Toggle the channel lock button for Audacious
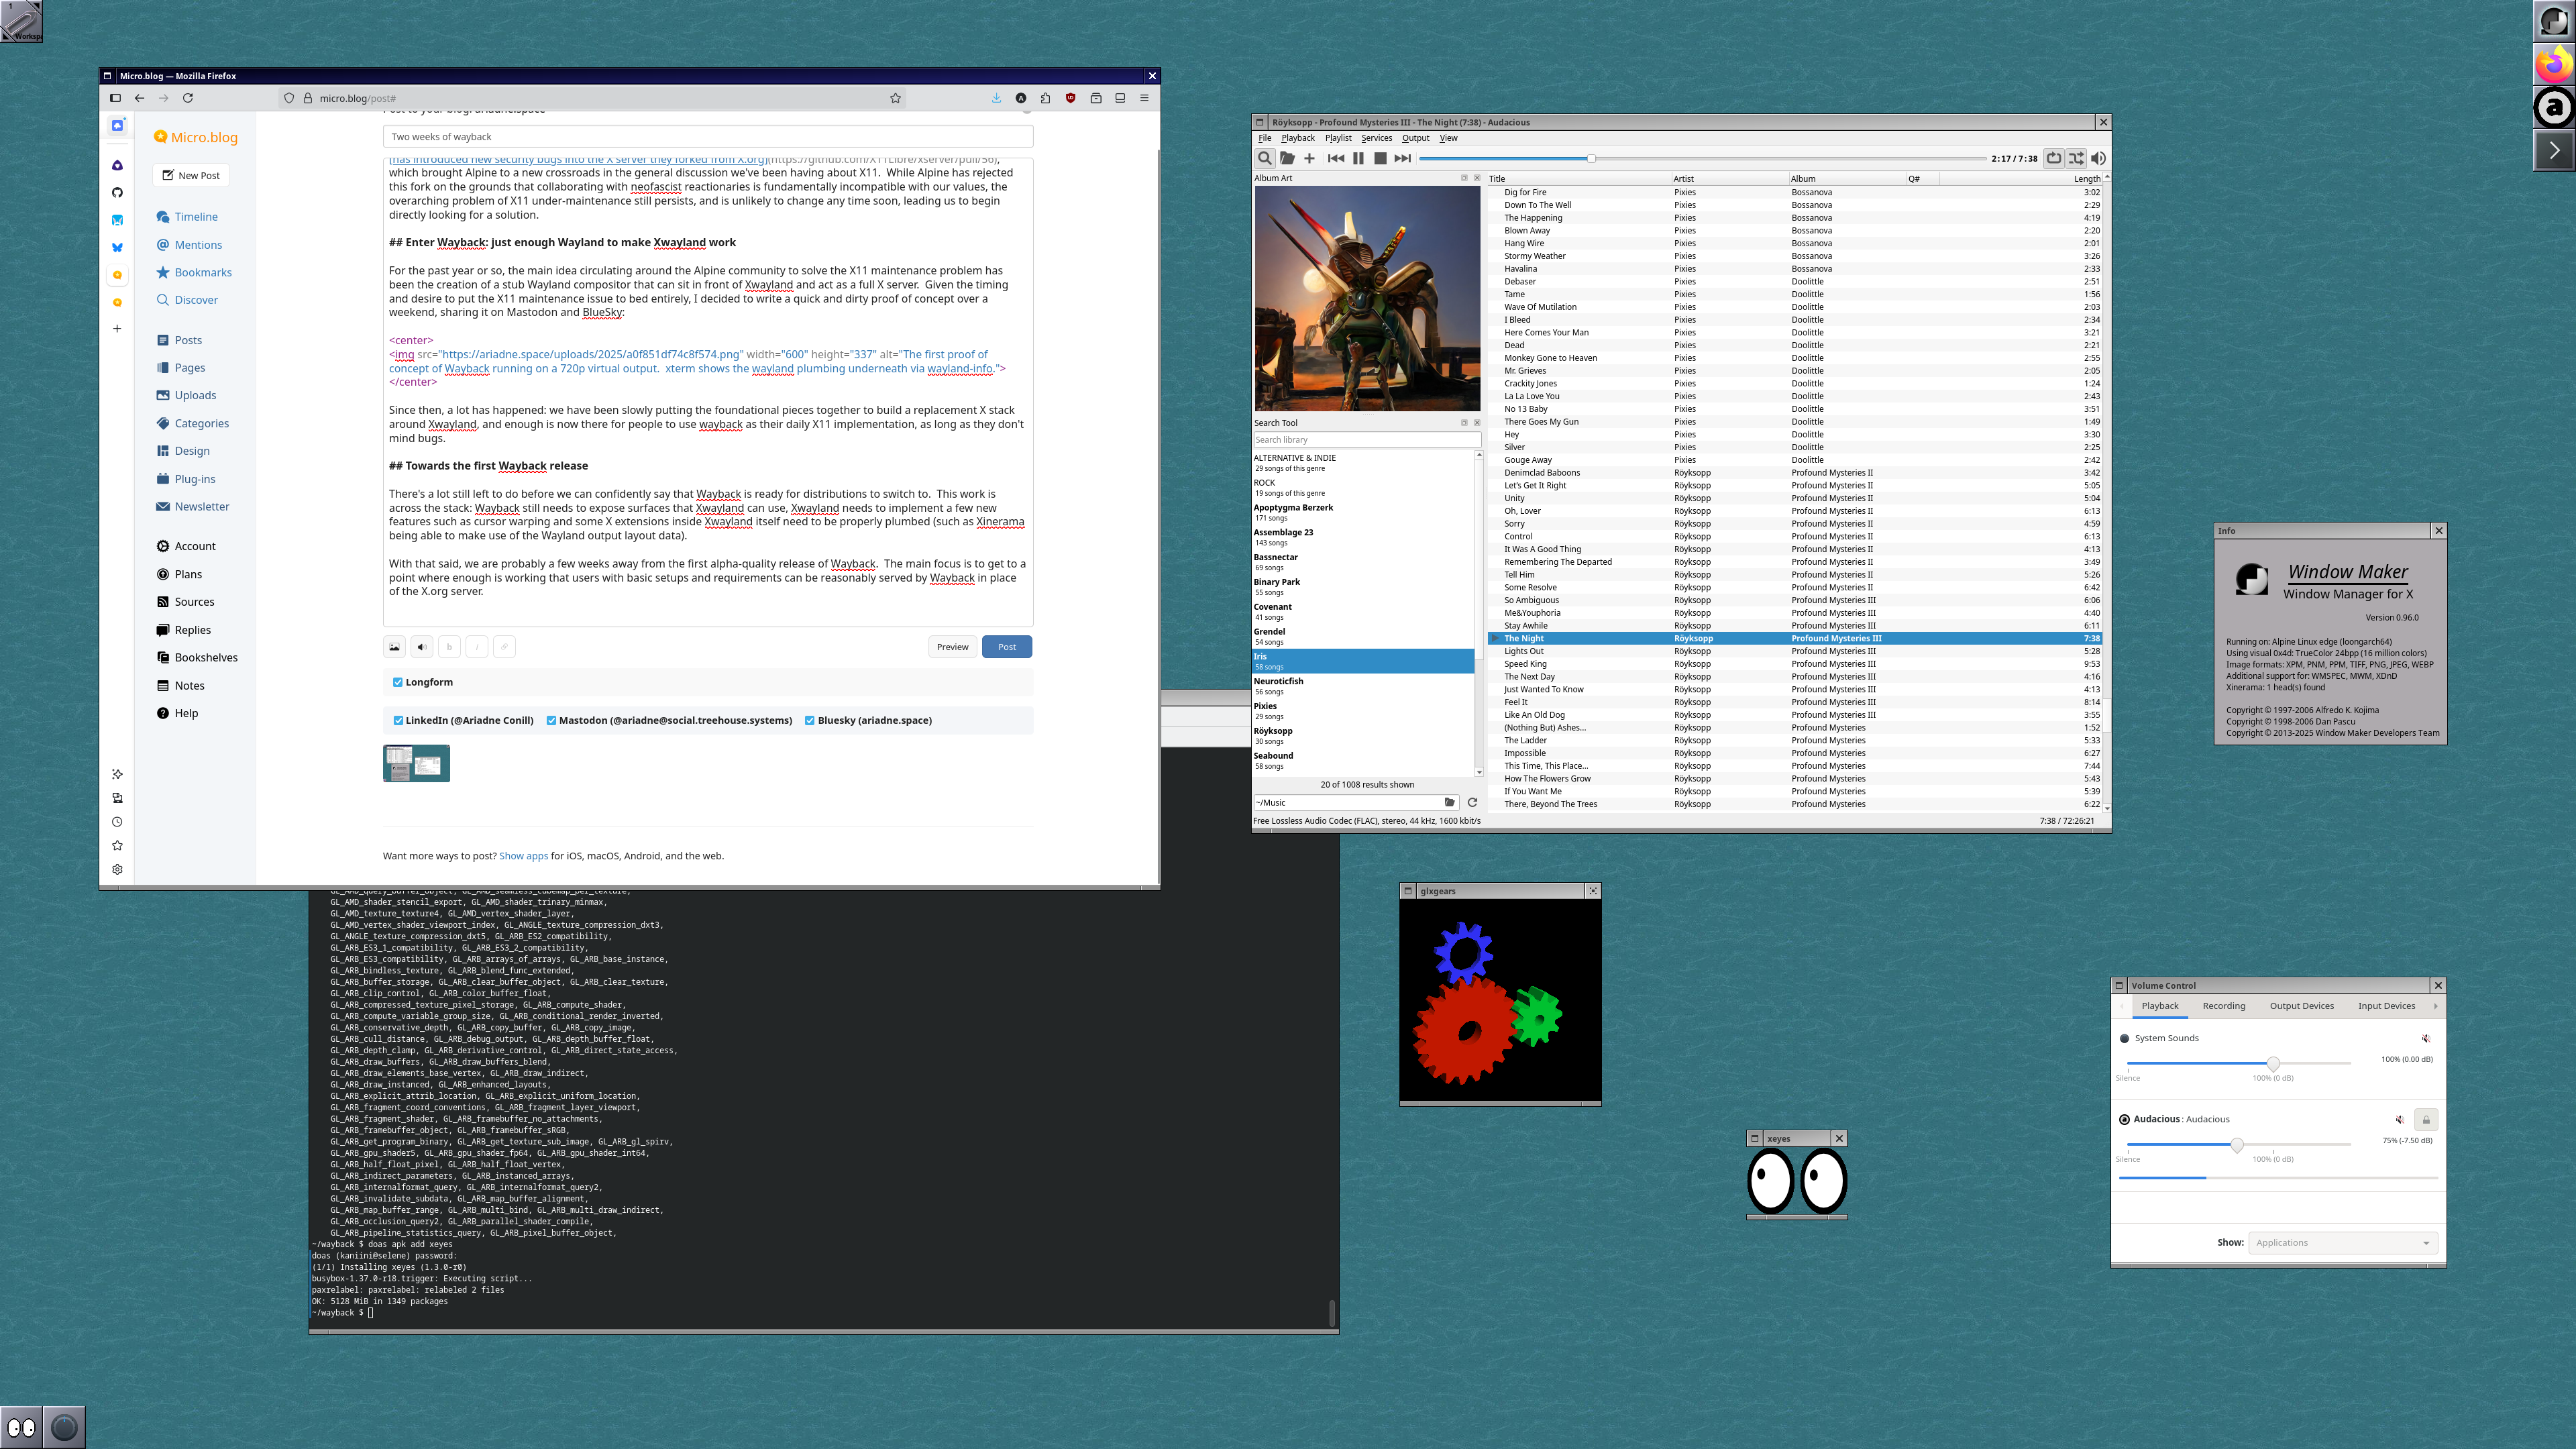The height and width of the screenshot is (1449, 2576). (2425, 1119)
